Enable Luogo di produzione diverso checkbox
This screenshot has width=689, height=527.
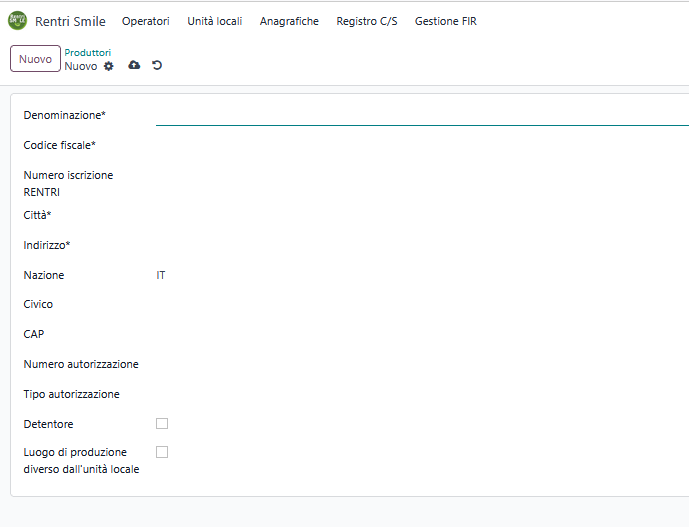[x=162, y=452]
